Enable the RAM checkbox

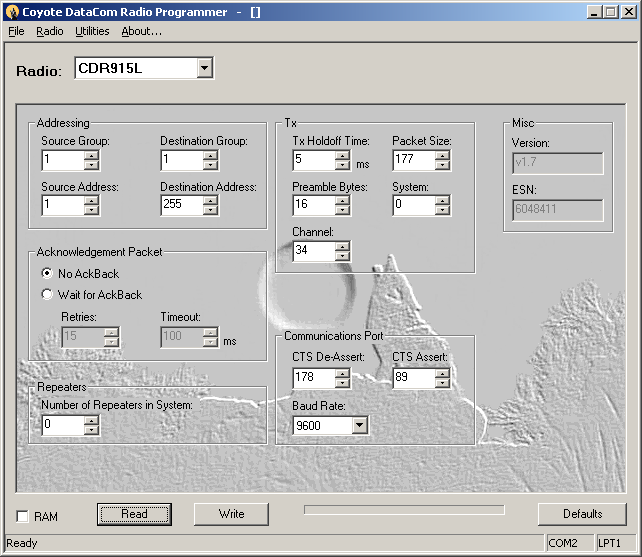pos(22,516)
